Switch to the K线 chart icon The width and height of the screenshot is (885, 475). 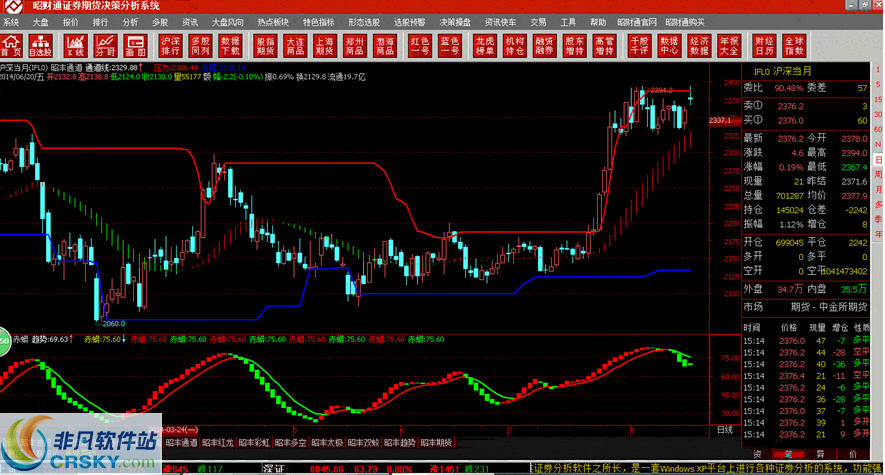pyautogui.click(x=75, y=46)
